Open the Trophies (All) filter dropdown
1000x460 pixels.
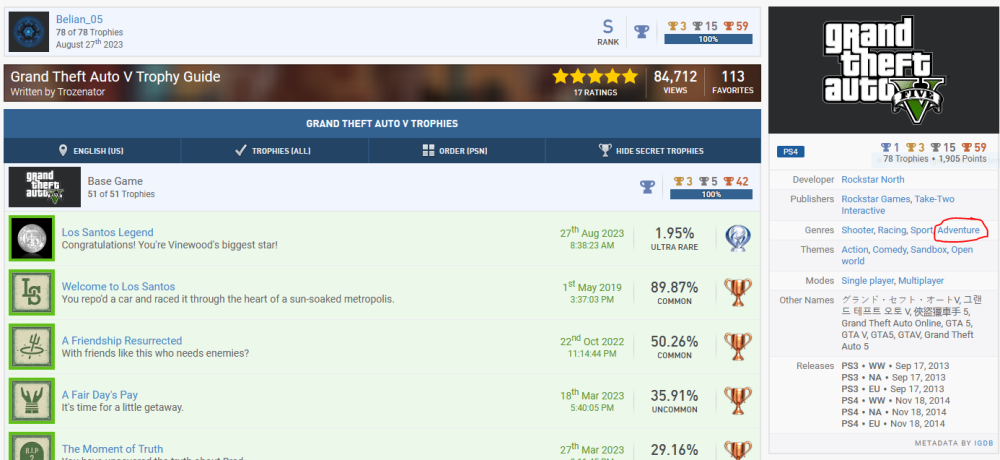point(273,151)
